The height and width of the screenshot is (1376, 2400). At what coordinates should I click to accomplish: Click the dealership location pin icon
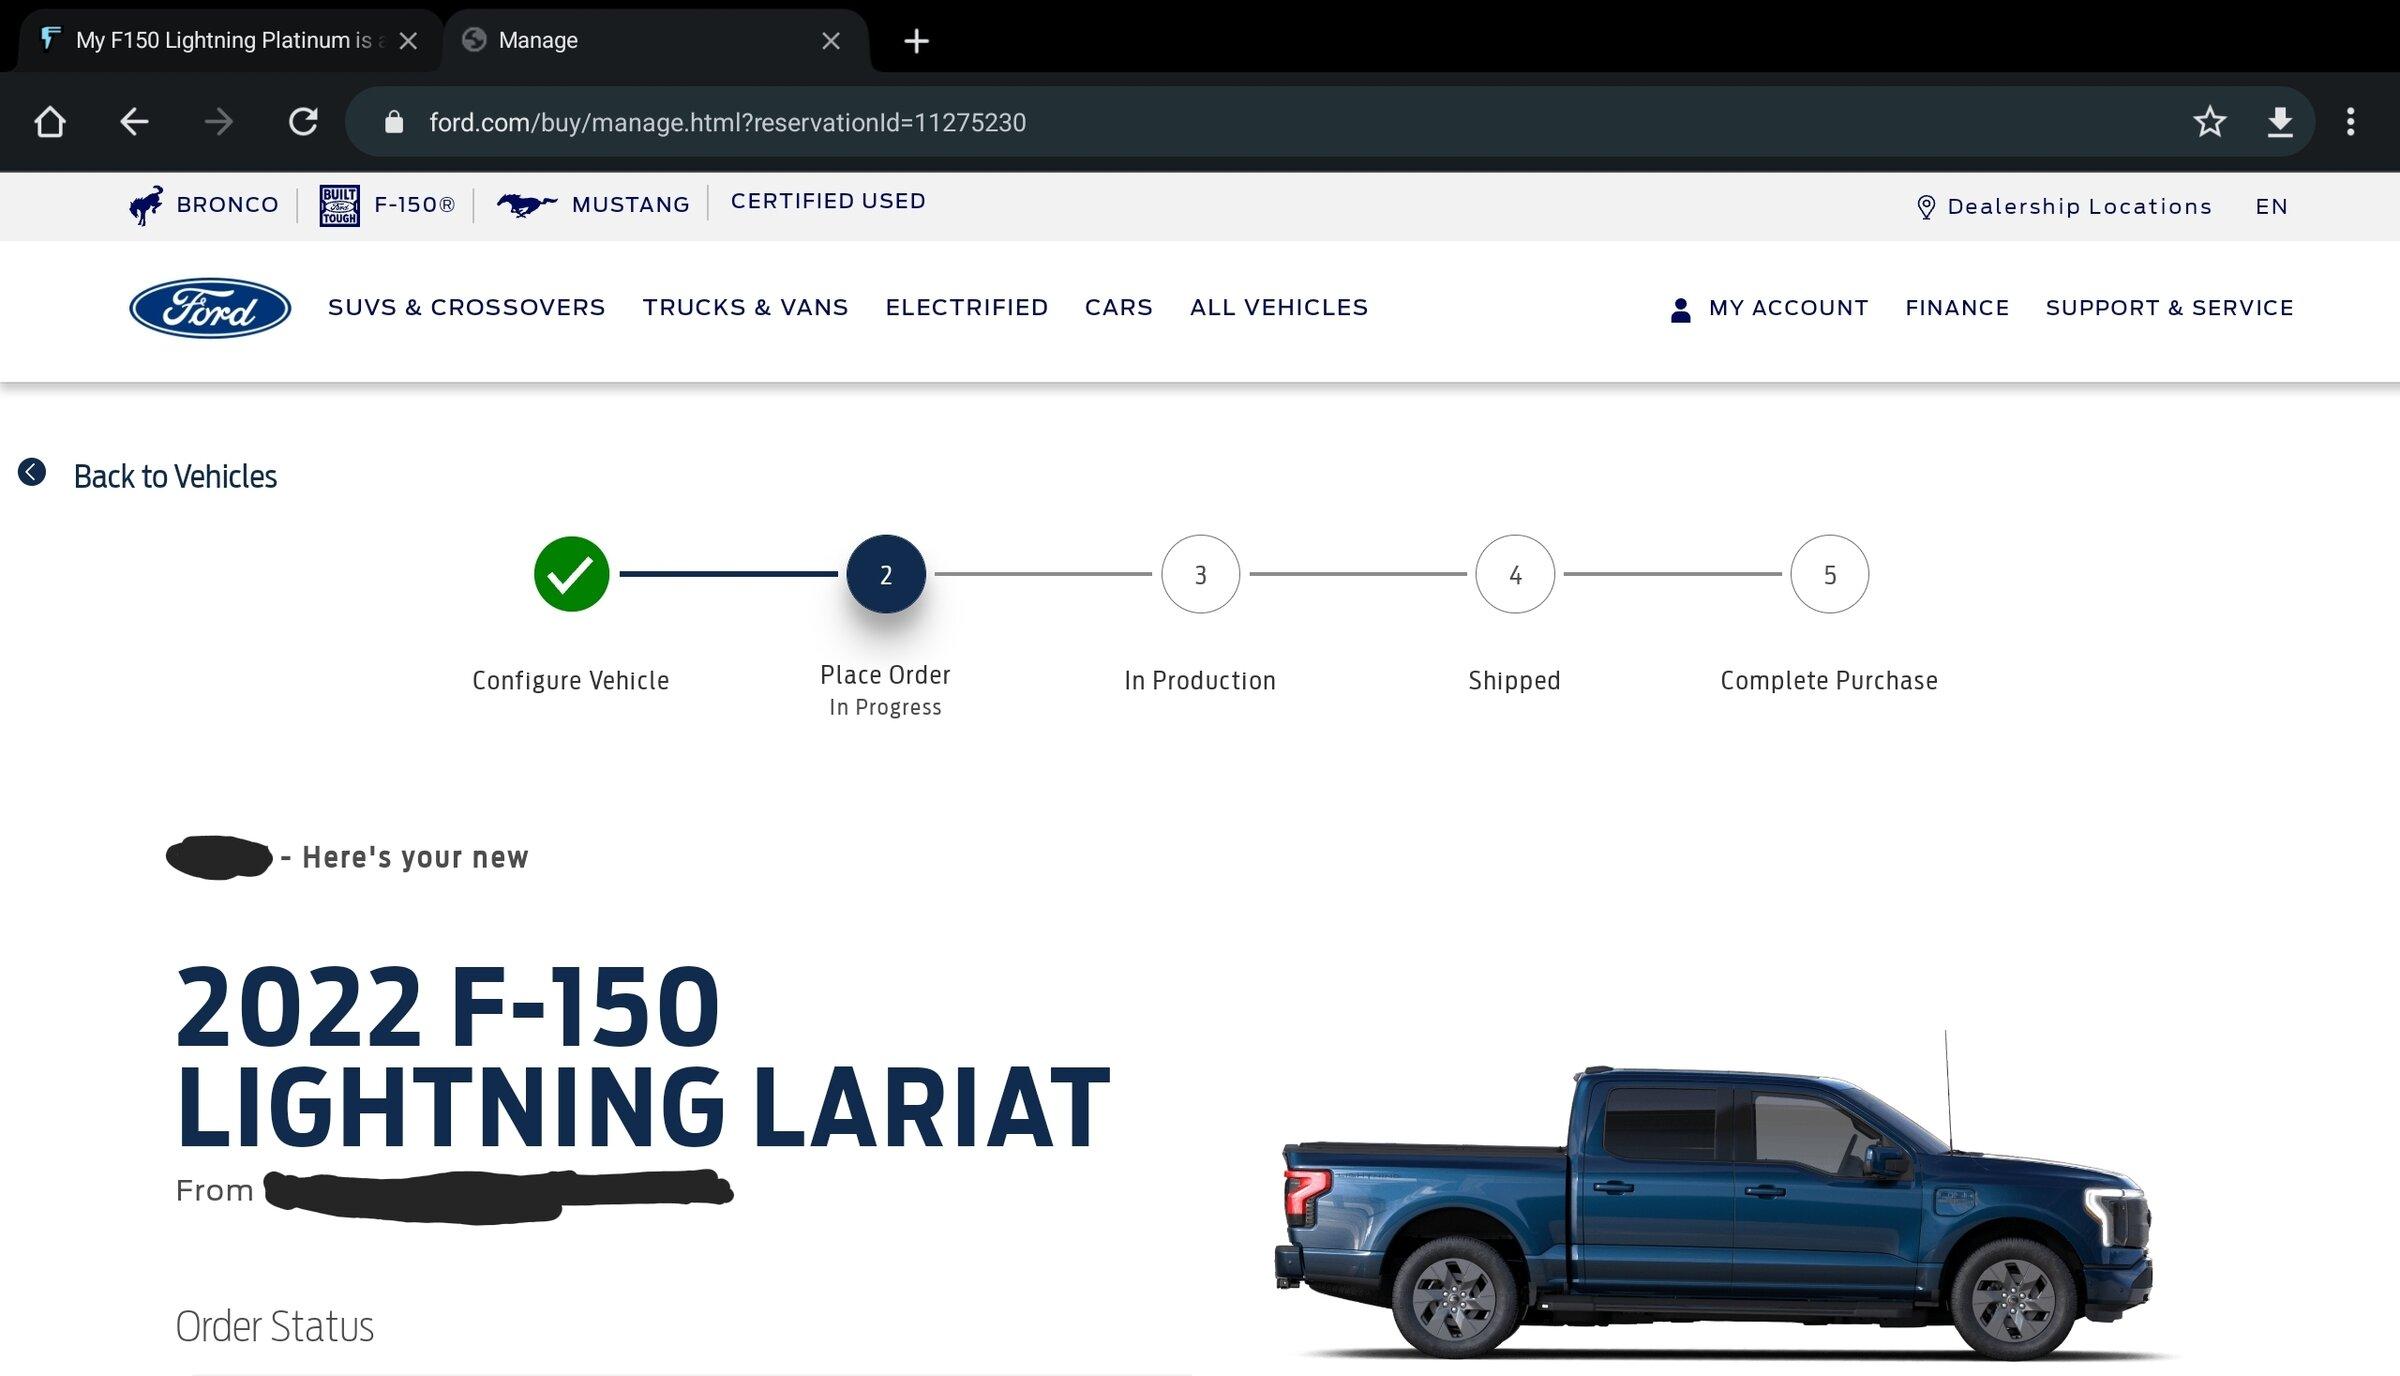1926,207
